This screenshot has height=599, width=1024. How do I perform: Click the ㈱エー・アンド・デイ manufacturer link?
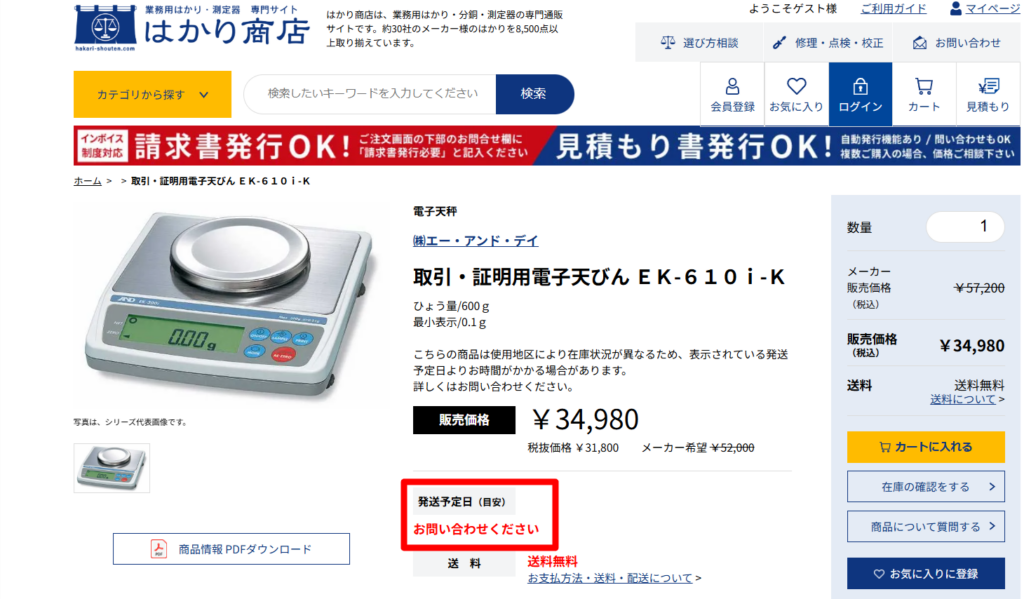pyautogui.click(x=475, y=241)
